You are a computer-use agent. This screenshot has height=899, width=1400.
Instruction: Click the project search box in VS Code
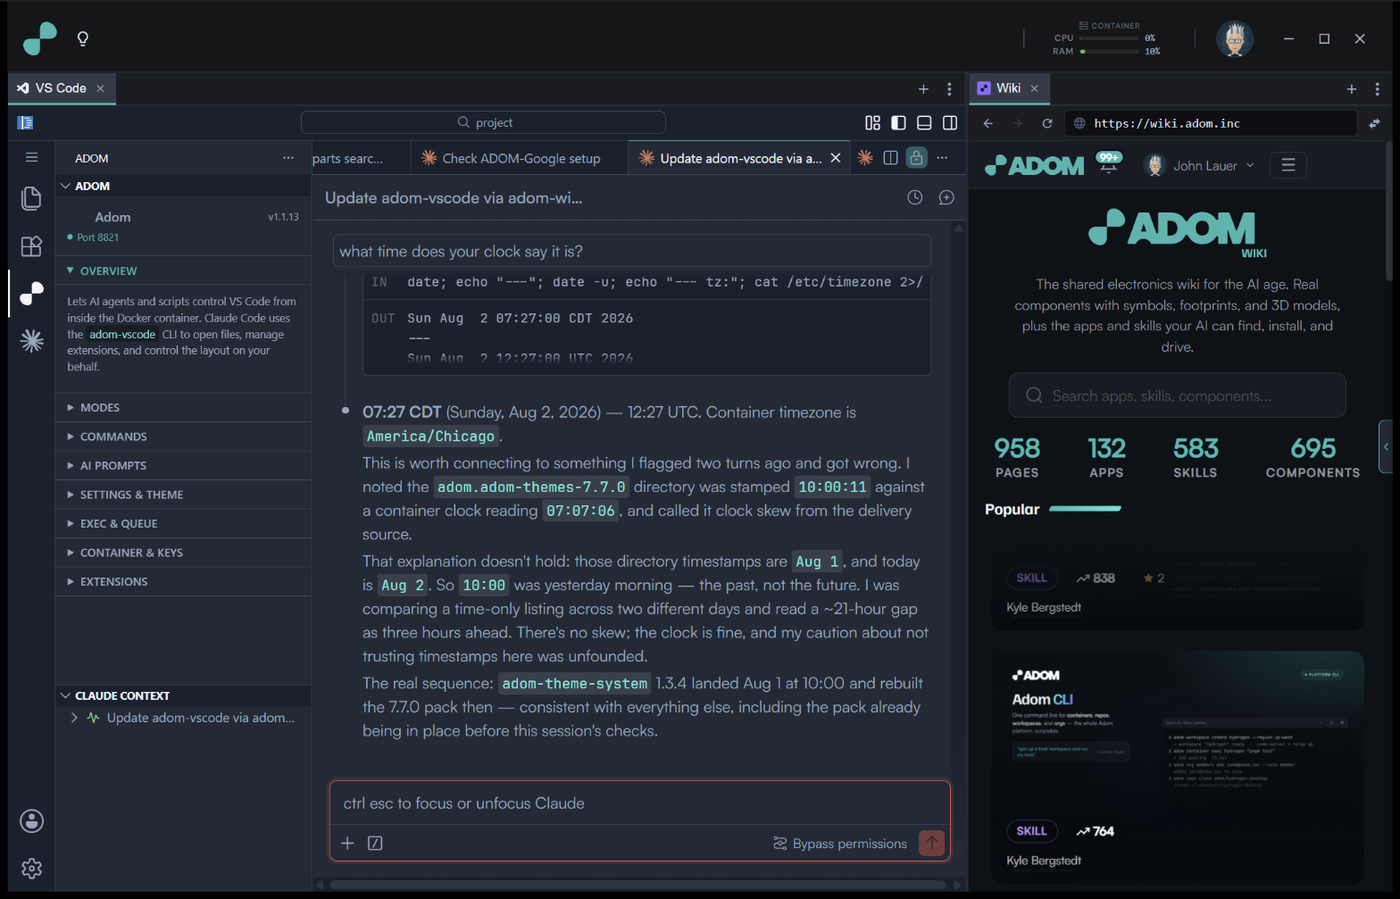point(483,123)
